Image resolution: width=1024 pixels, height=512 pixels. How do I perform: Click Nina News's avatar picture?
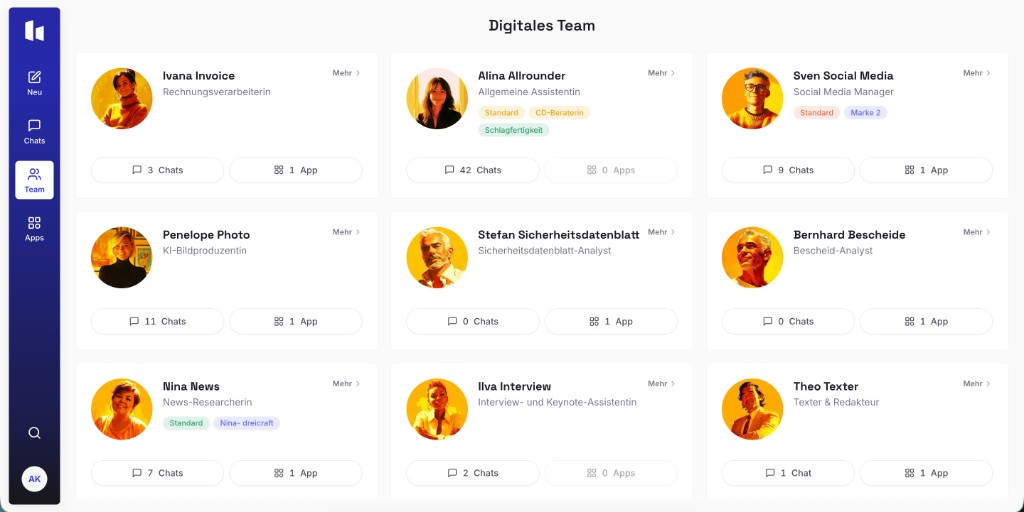tap(121, 409)
